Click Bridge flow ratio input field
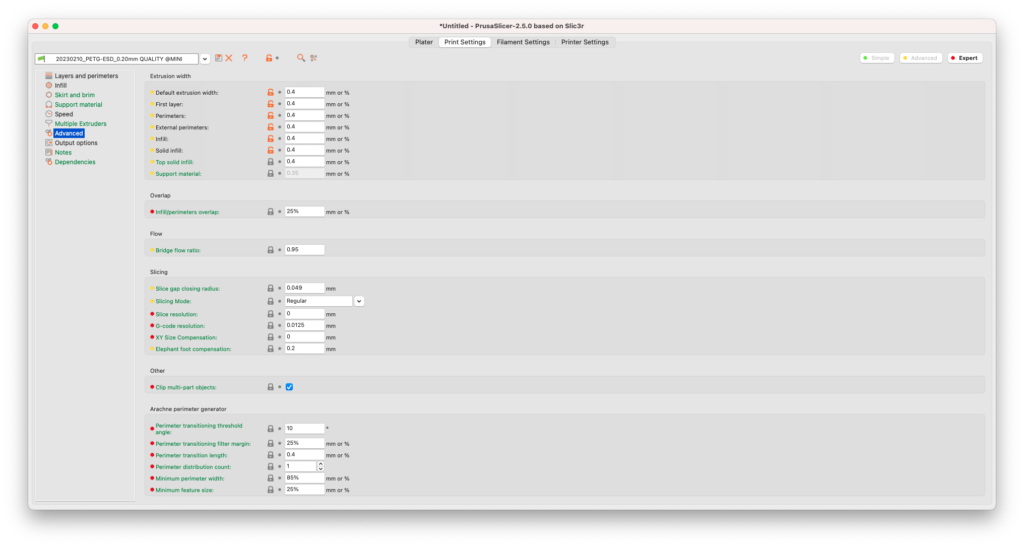Screen dimensions: 1024x547 coord(304,250)
